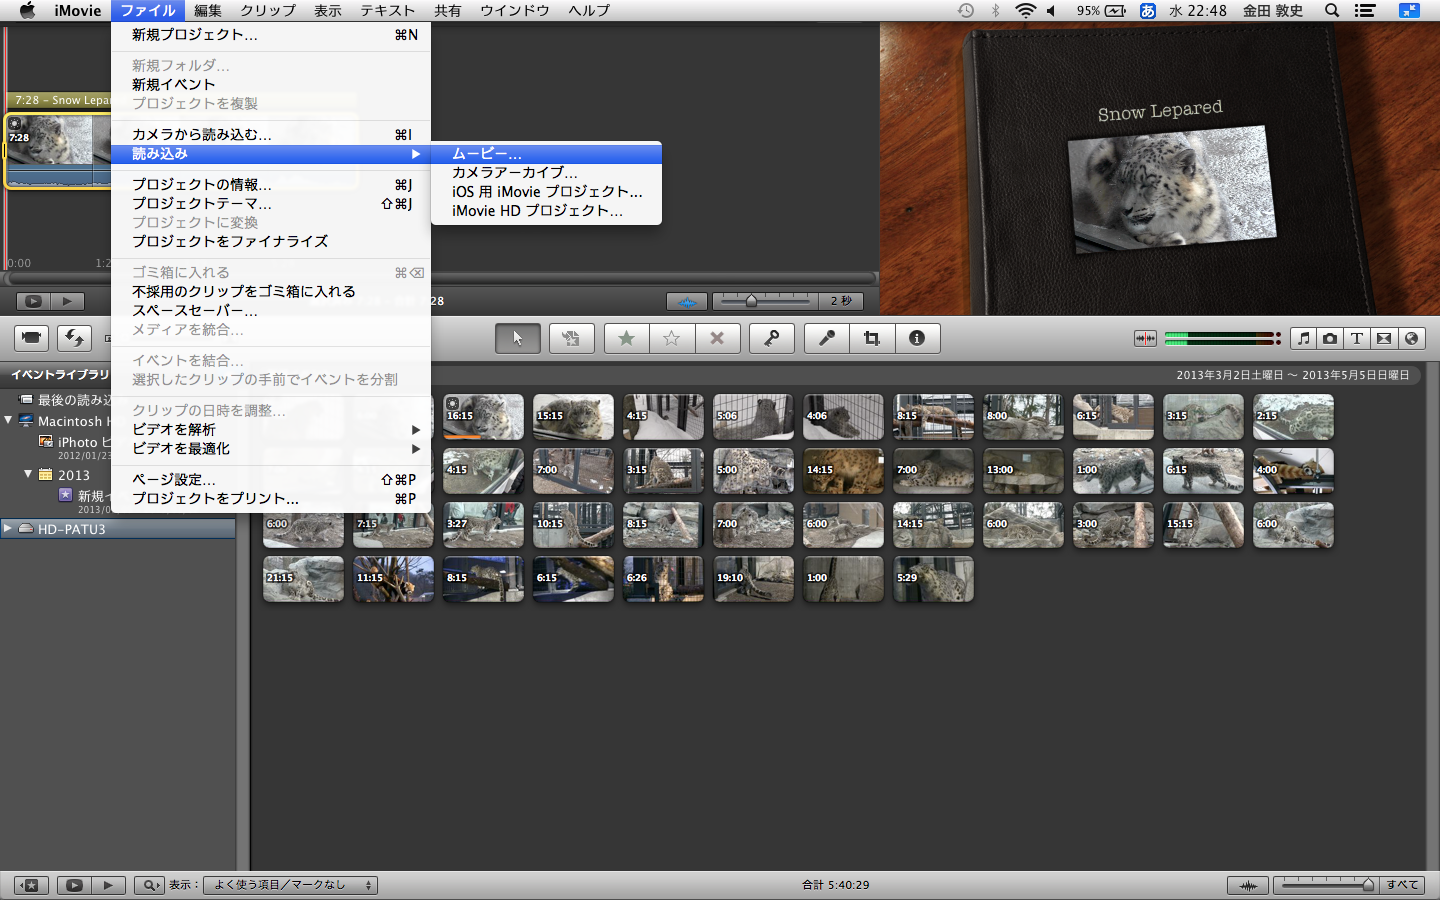
Task: Play project from beginning button
Action: (67, 301)
